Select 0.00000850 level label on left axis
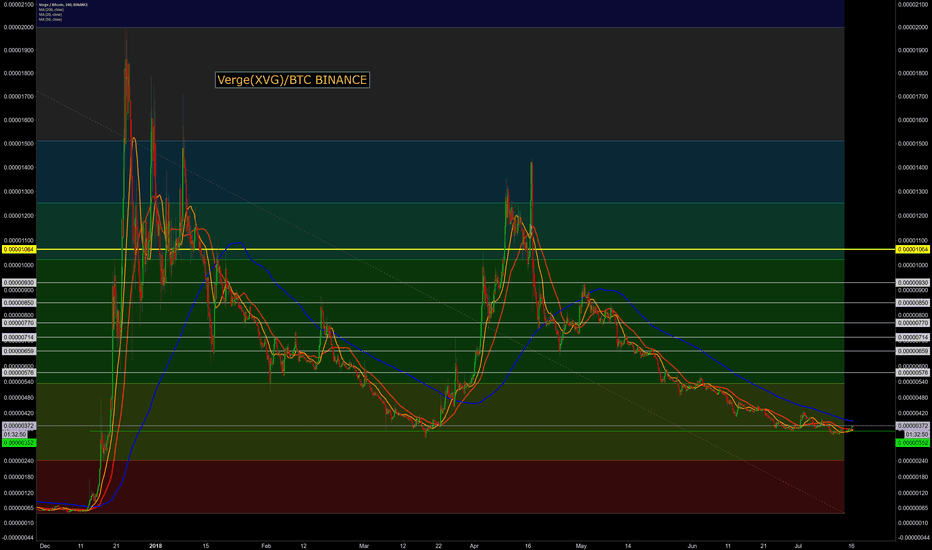The height and width of the screenshot is (550, 932). (19, 303)
